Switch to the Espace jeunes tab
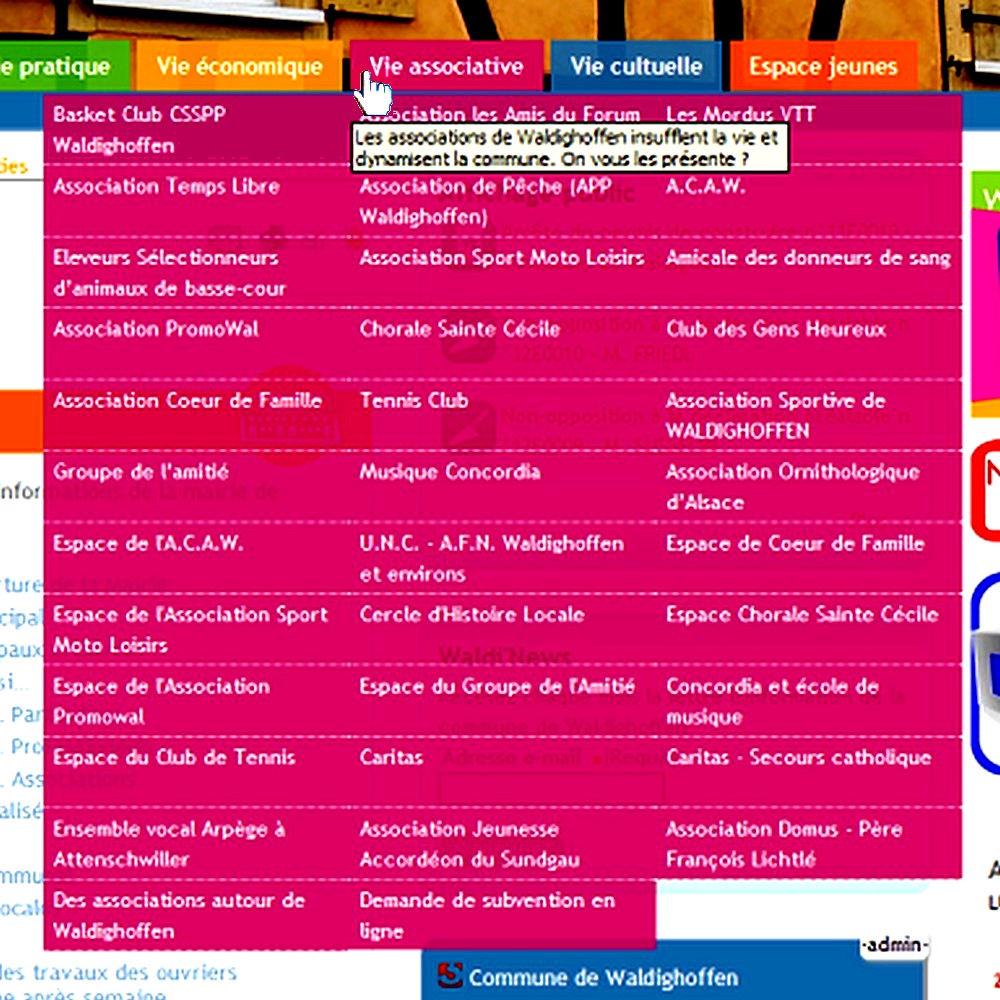This screenshot has width=1000, height=1000. (x=823, y=67)
